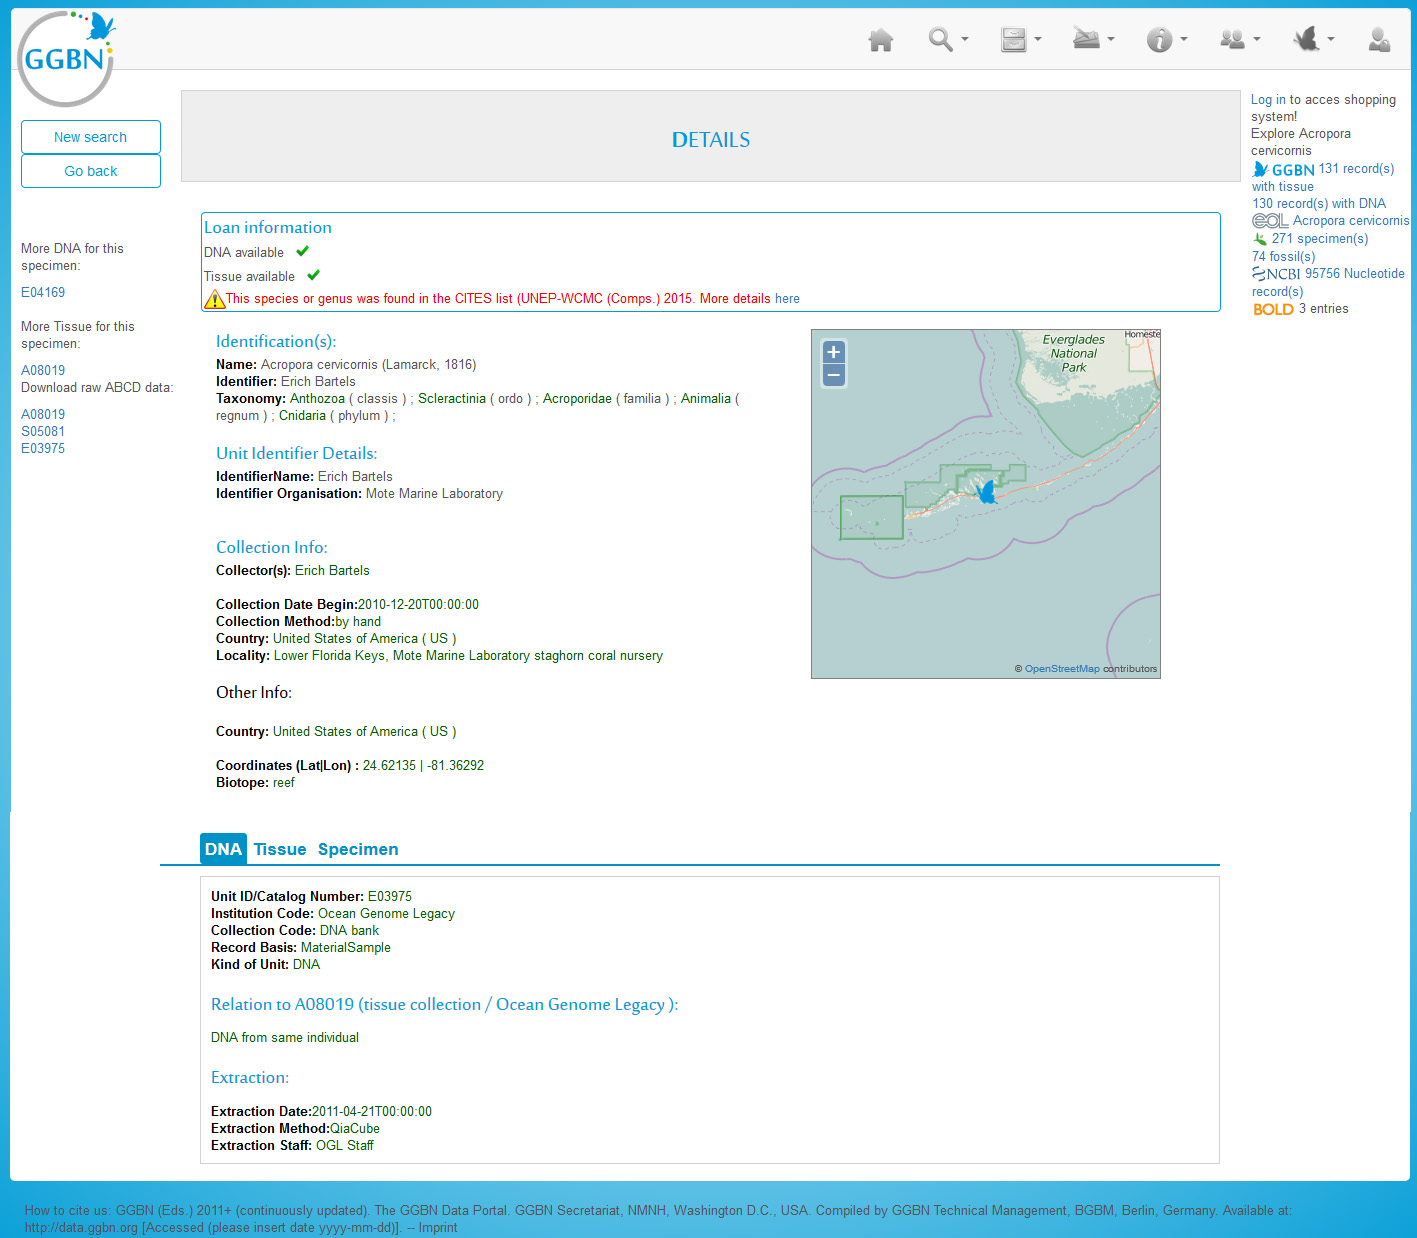The image size is (1417, 1238).
Task: Zoom in on the map
Action: (833, 352)
